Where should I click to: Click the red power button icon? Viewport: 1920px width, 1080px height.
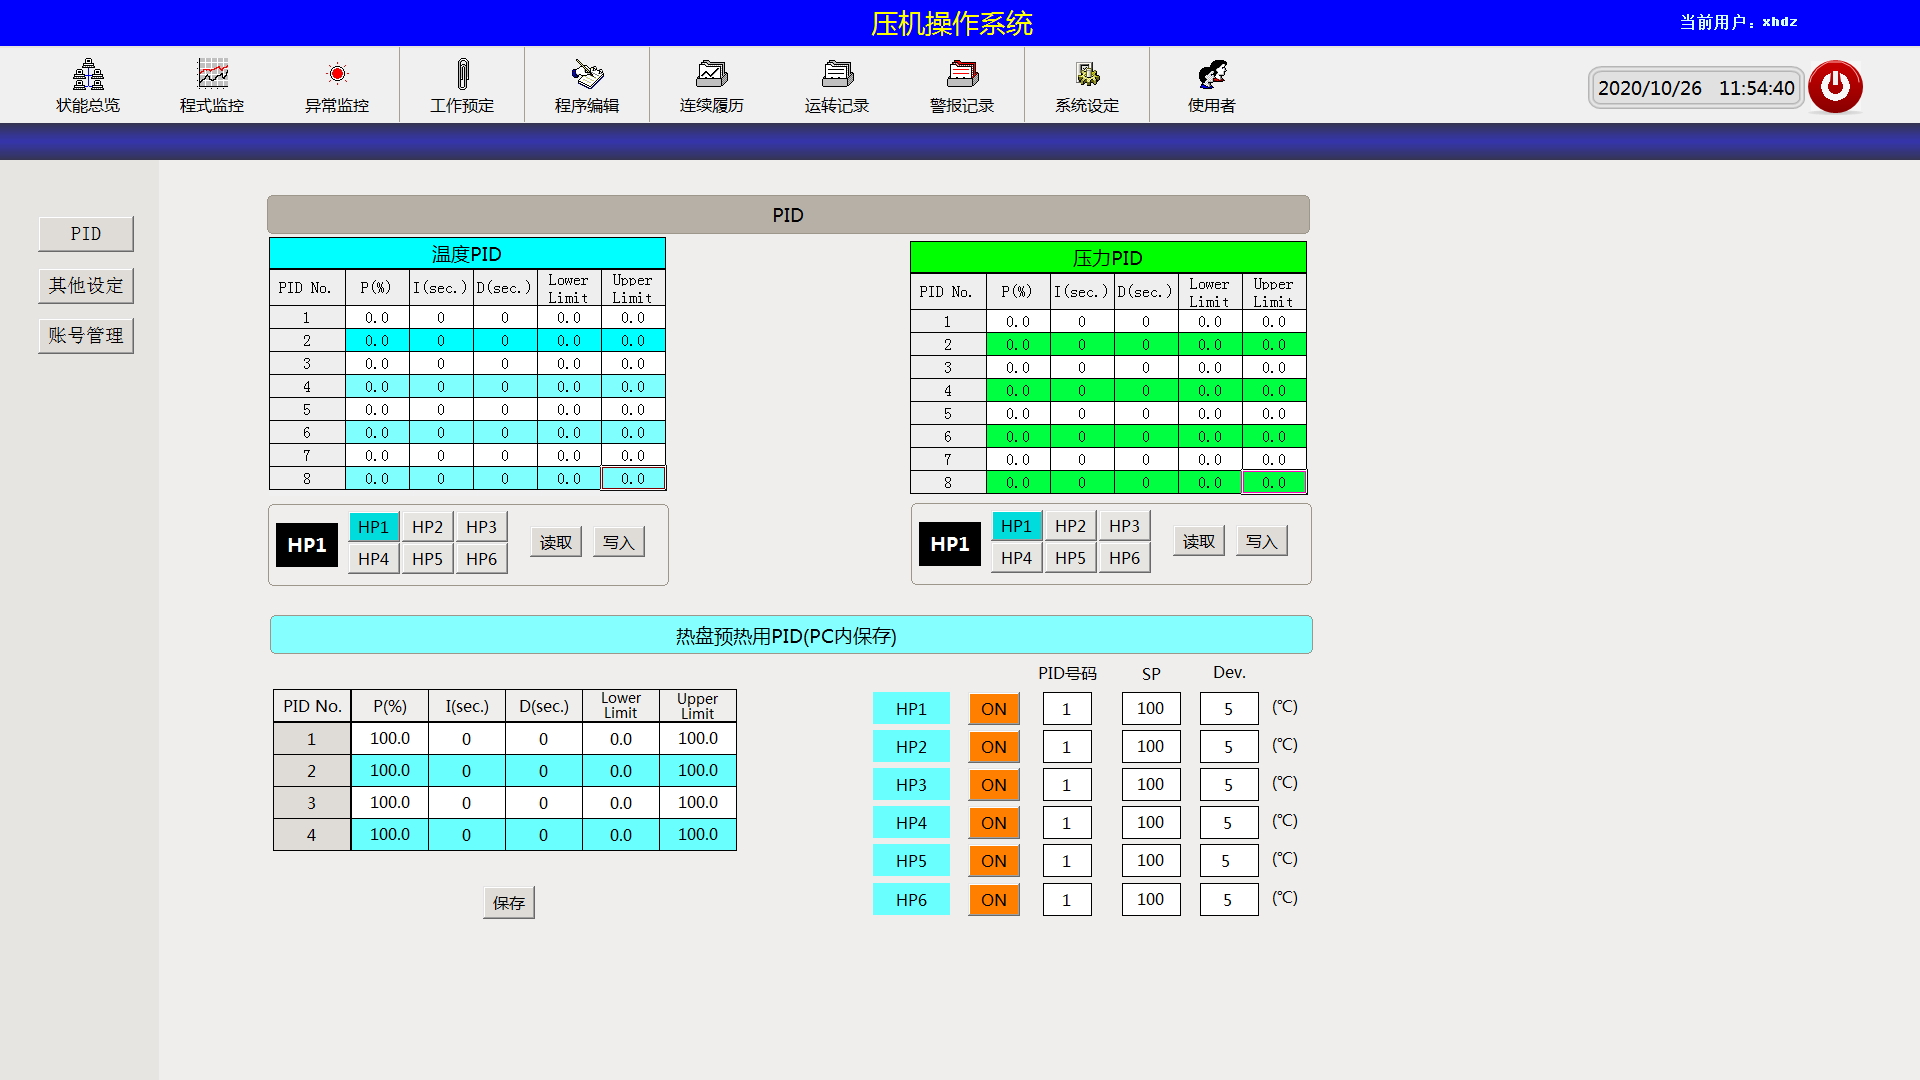point(1835,87)
